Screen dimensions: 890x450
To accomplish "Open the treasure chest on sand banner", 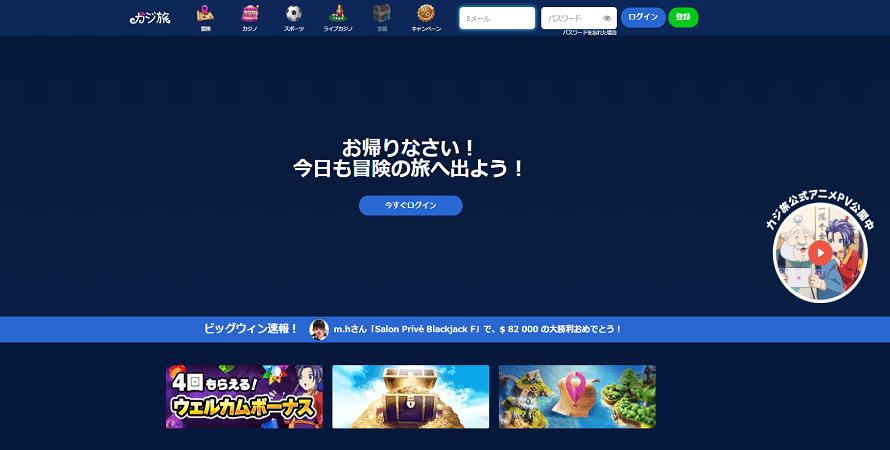I will coord(410,397).
